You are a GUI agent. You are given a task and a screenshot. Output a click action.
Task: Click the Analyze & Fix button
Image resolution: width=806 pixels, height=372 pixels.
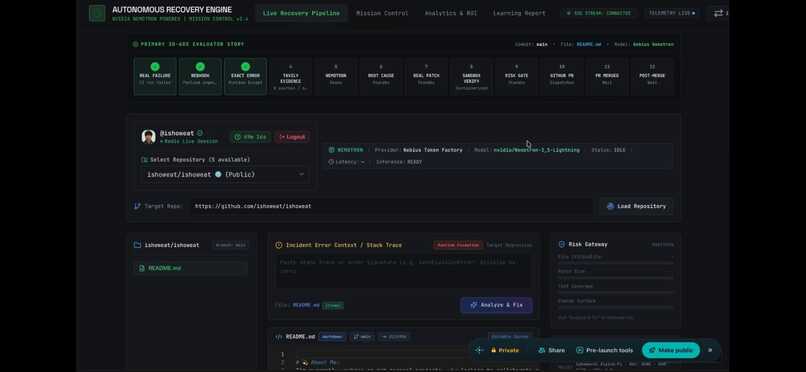click(497, 305)
